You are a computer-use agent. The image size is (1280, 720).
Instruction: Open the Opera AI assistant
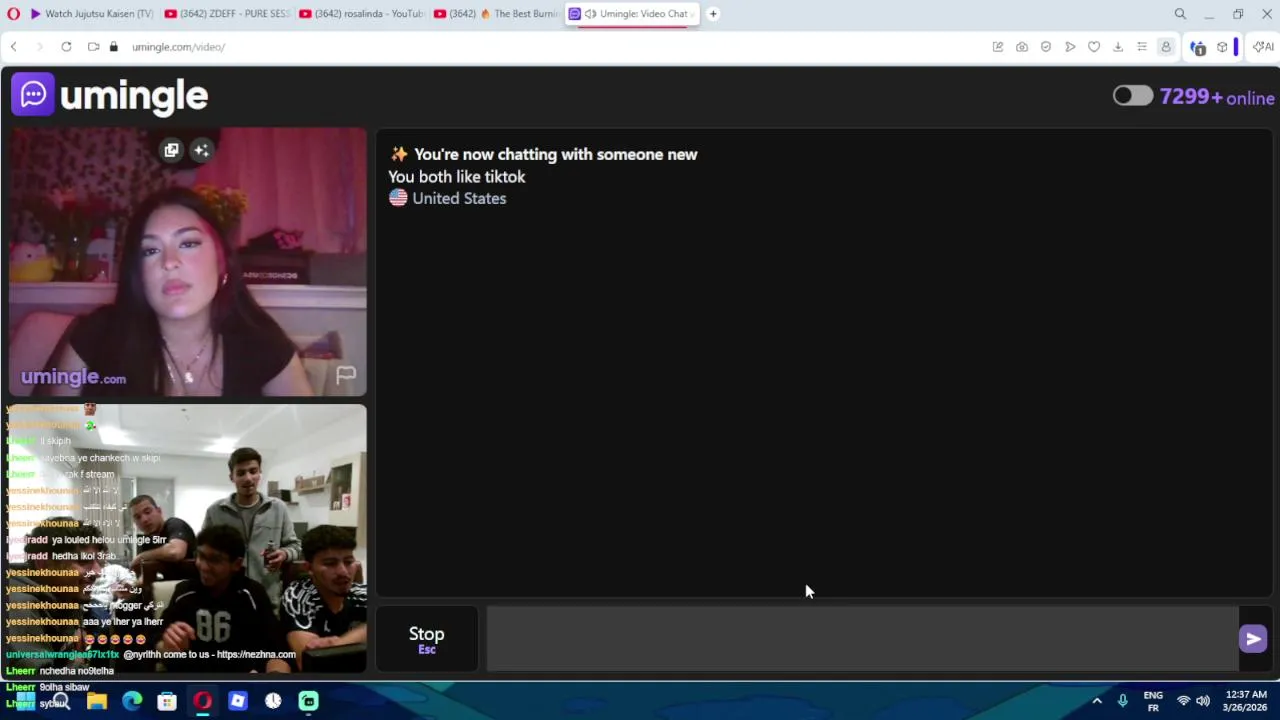[1263, 47]
